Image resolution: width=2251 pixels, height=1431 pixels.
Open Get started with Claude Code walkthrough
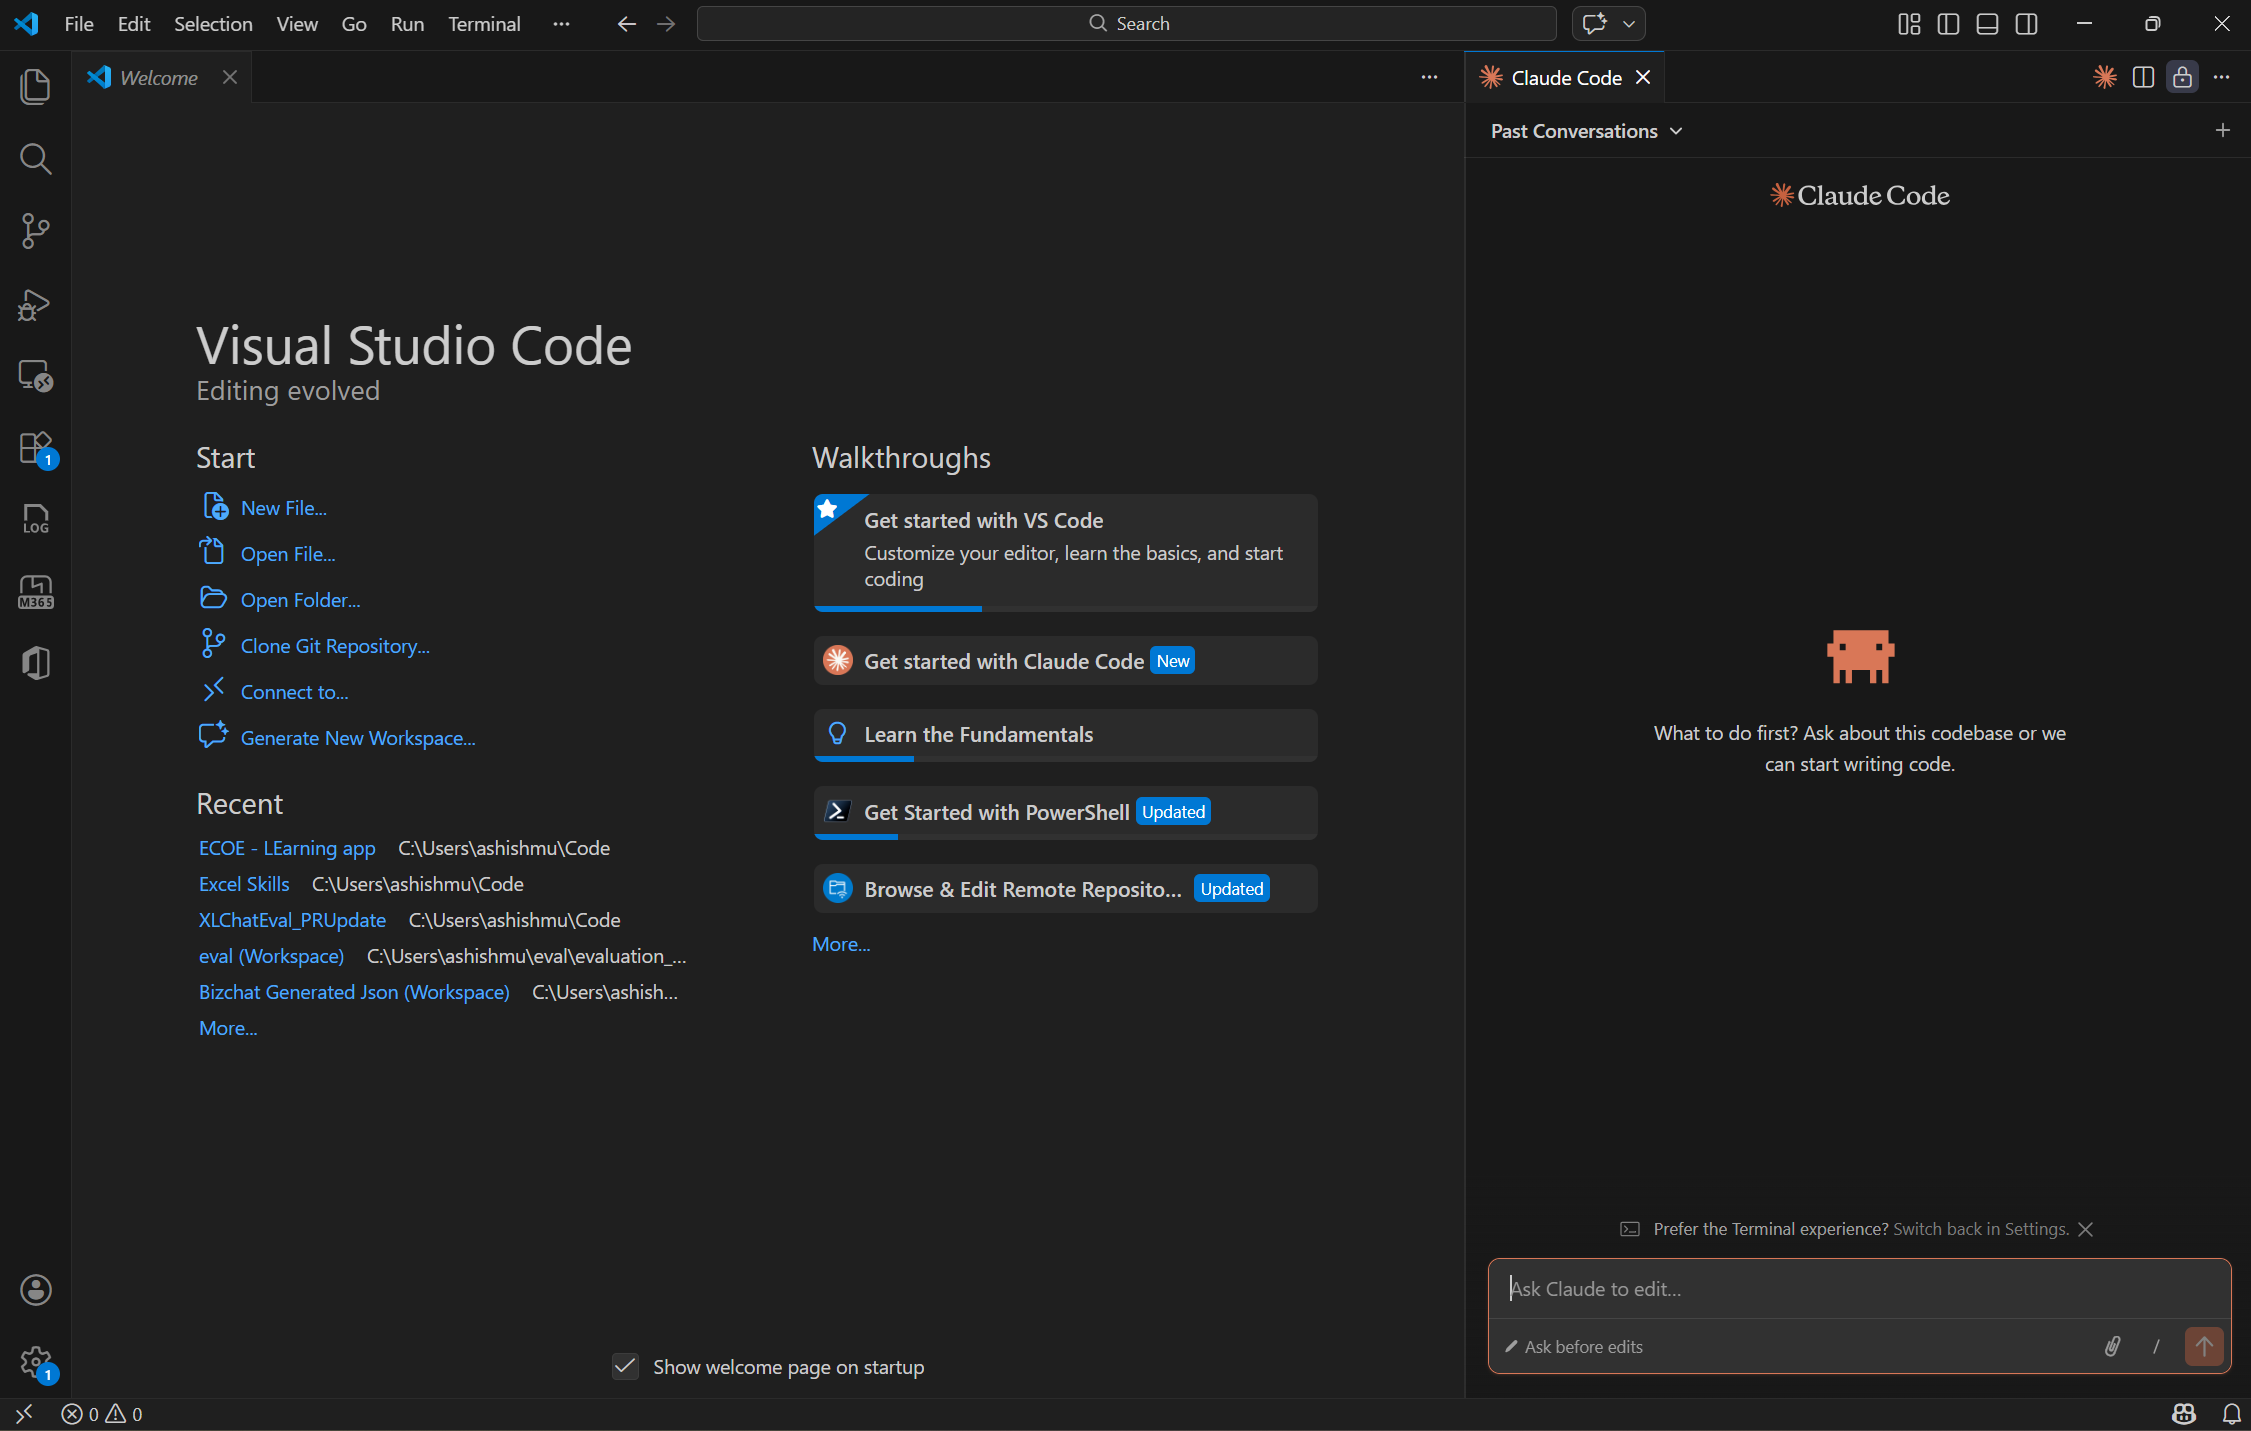(1065, 661)
